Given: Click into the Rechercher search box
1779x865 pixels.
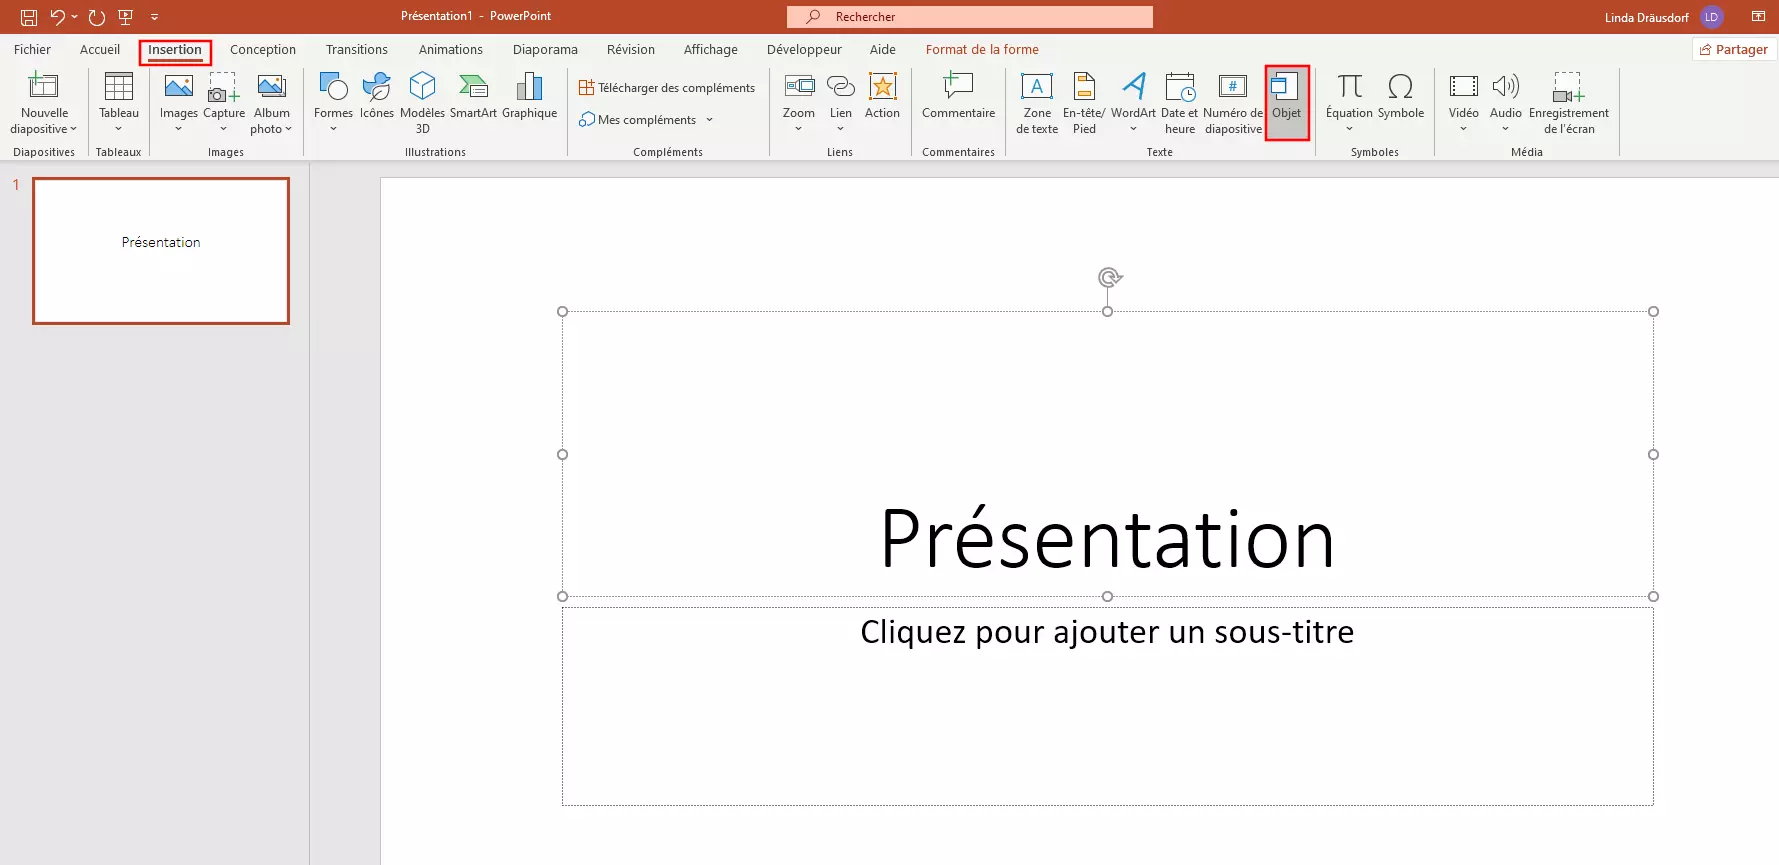Looking at the screenshot, I should click(970, 17).
